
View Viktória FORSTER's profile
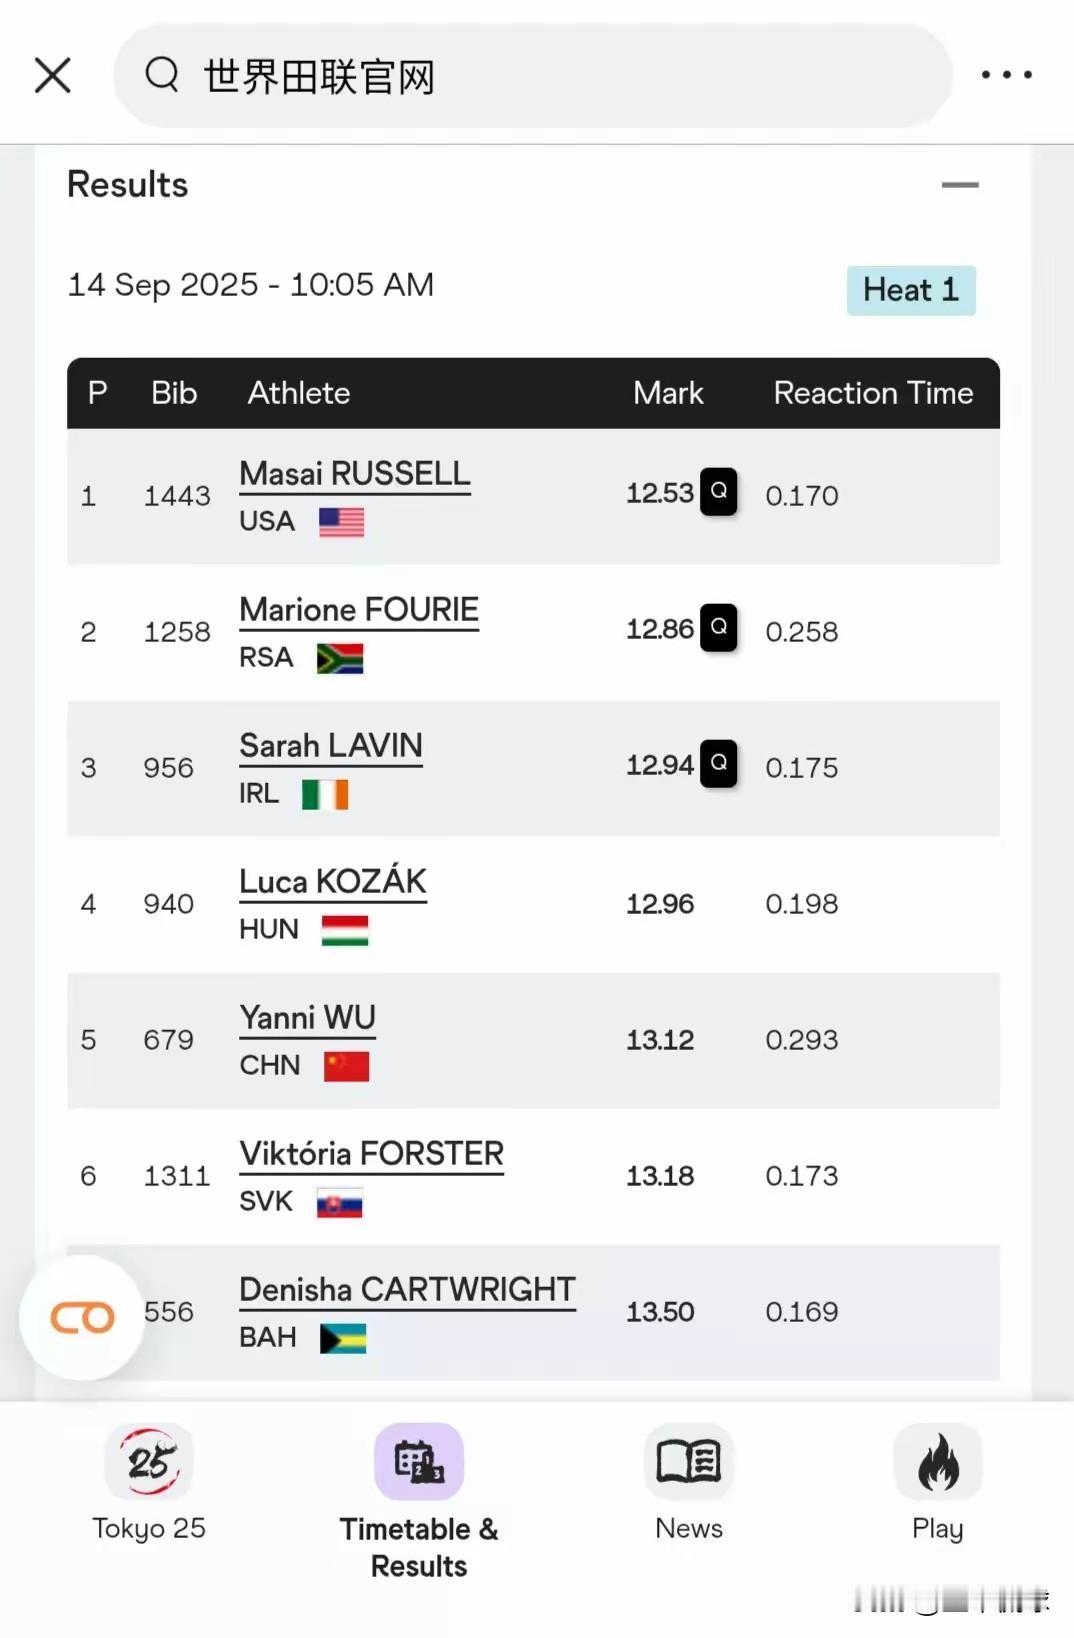click(x=371, y=1154)
